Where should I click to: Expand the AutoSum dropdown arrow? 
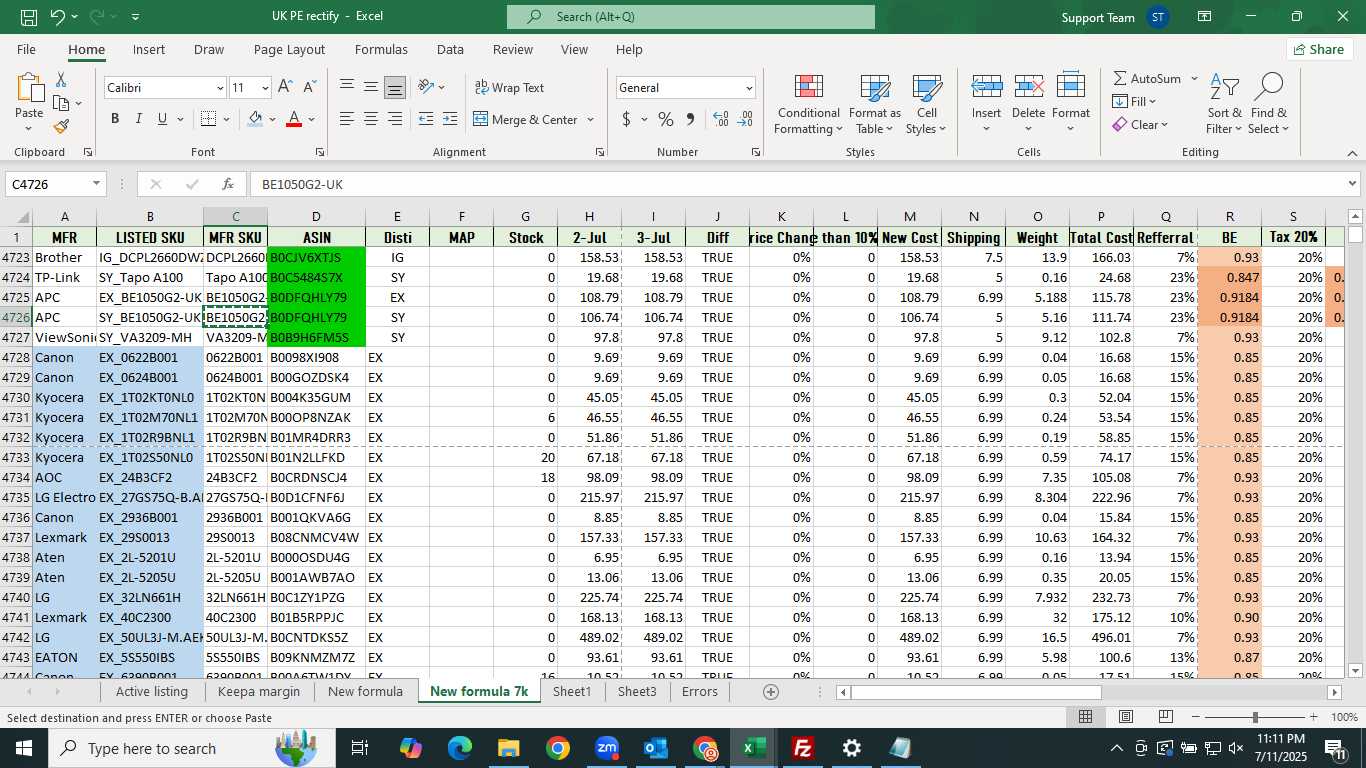click(1194, 78)
